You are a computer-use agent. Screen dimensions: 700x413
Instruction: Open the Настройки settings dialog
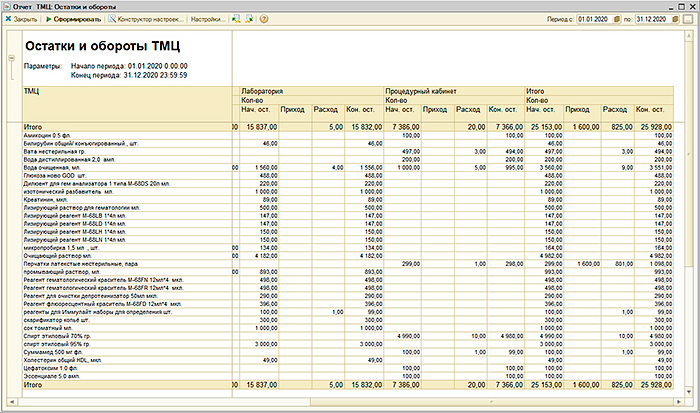(x=207, y=19)
